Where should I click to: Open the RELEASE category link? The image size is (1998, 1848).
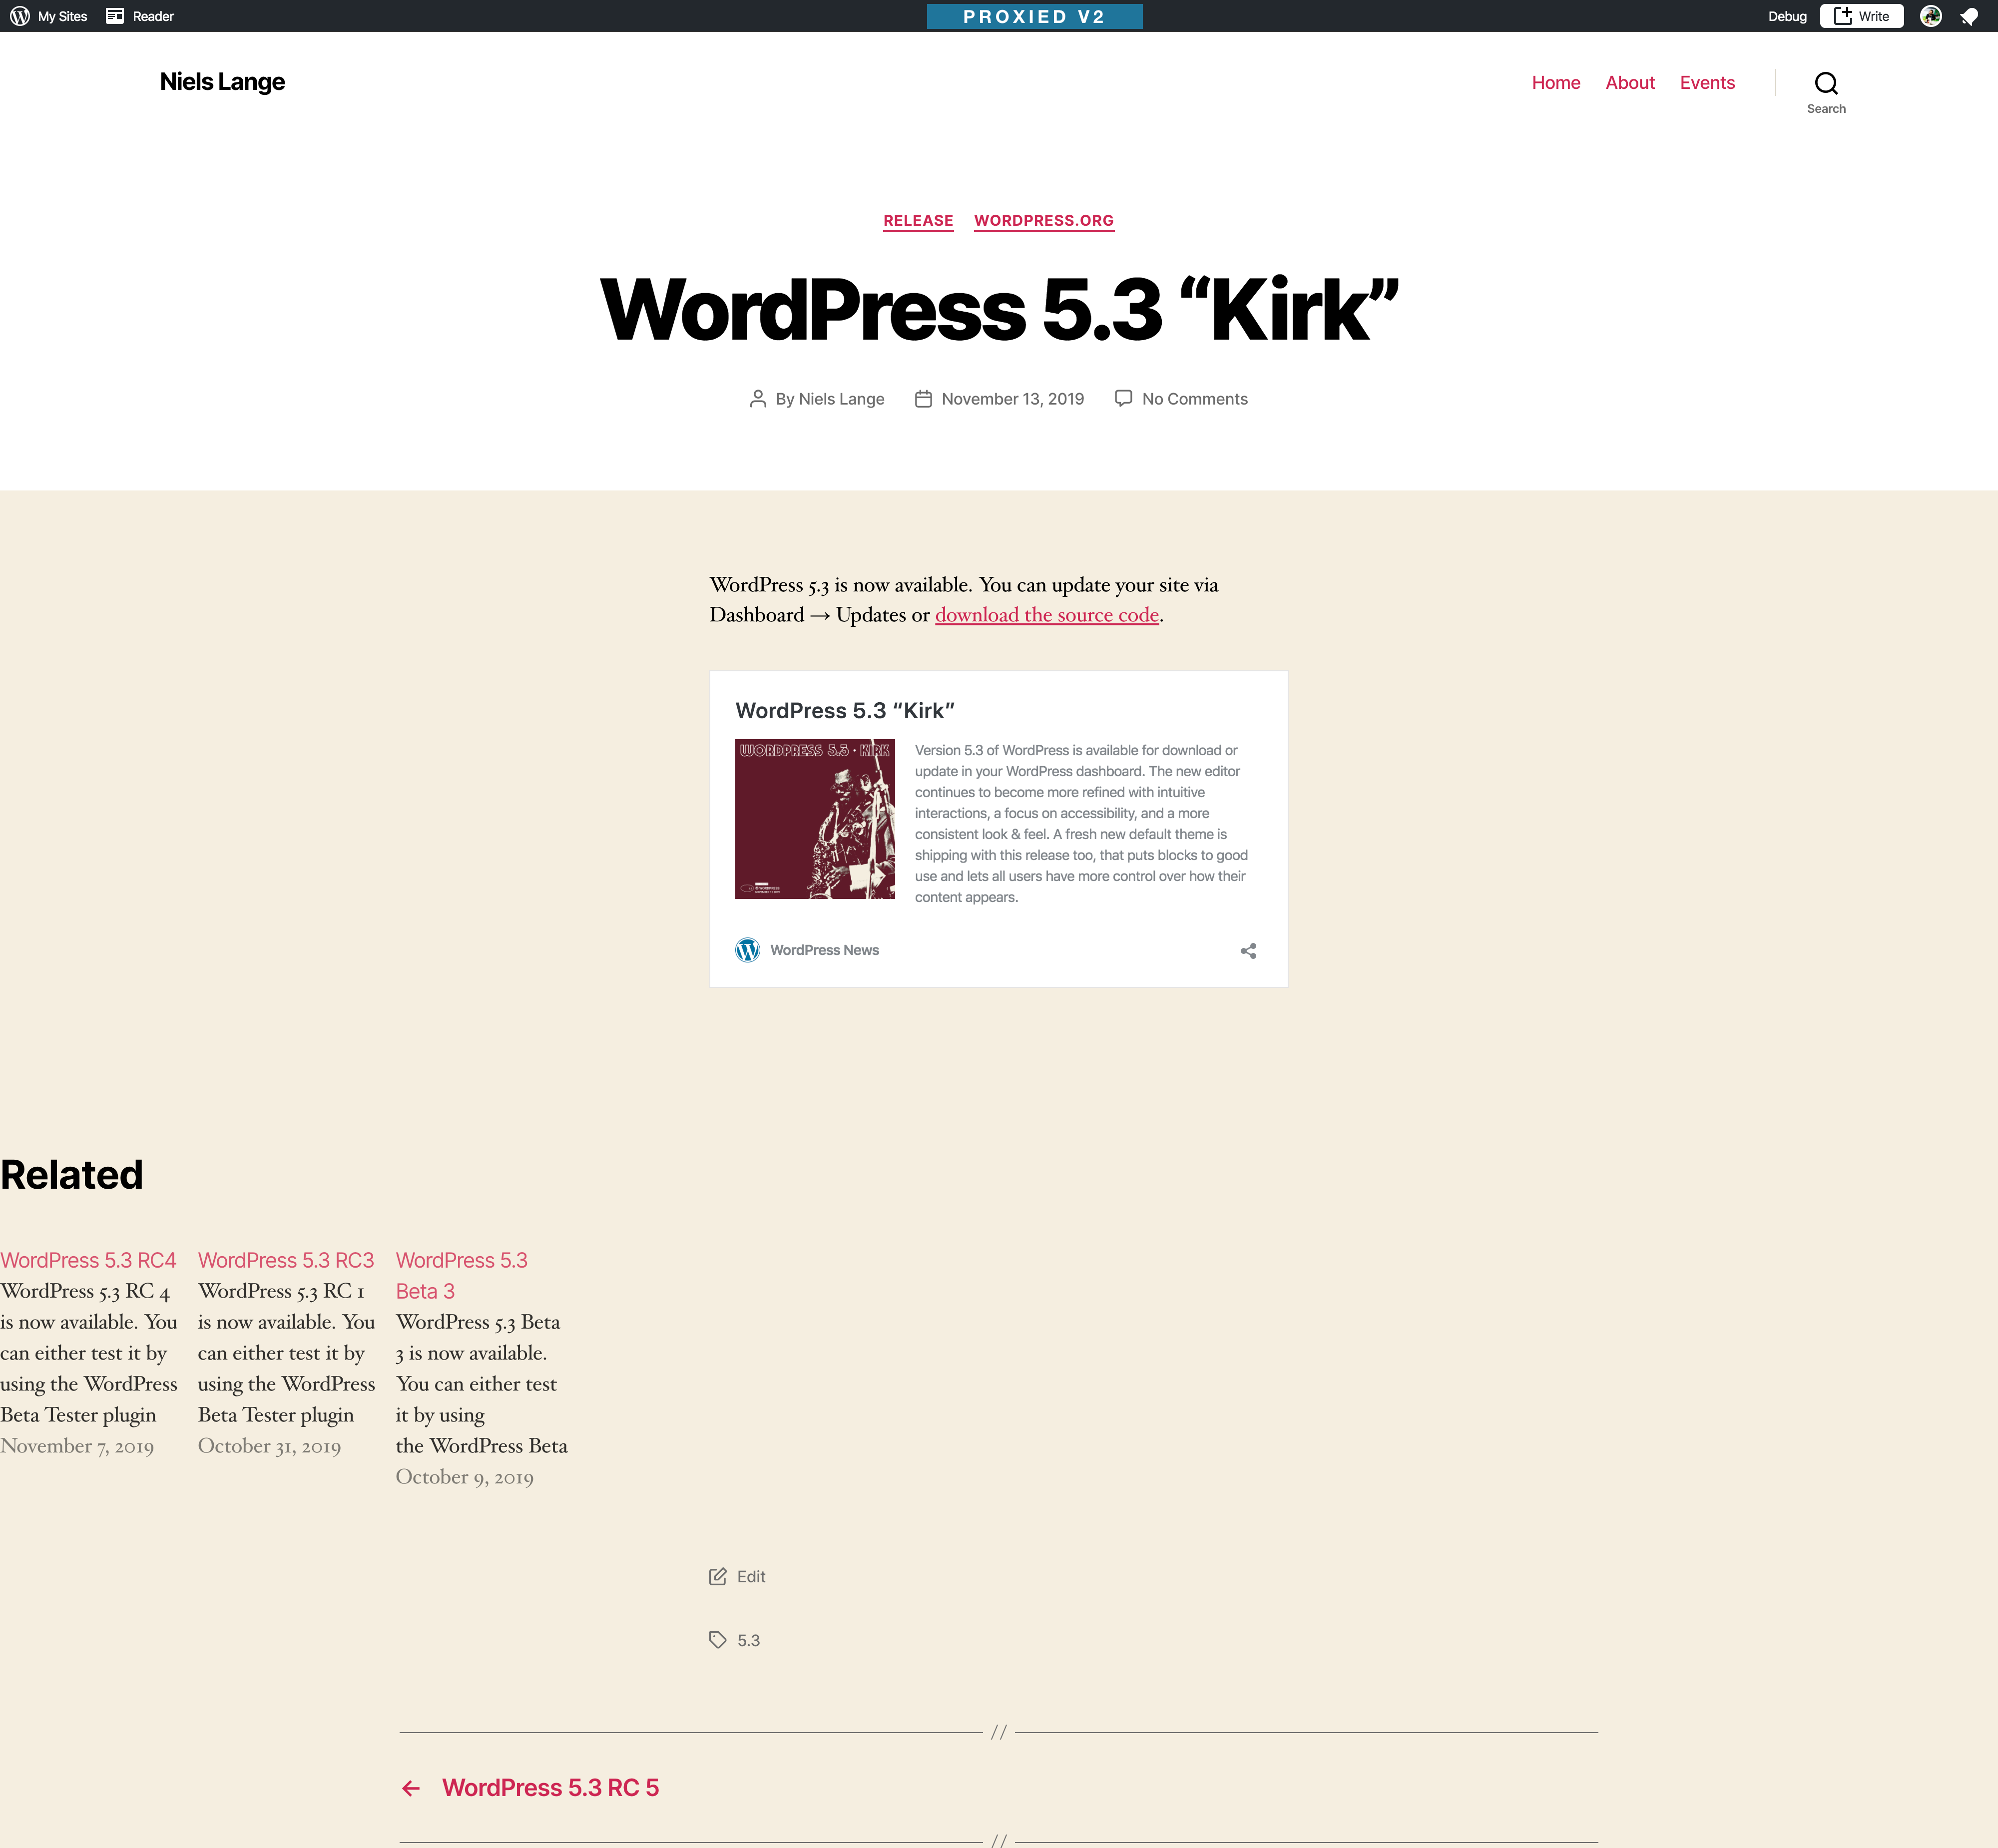click(x=918, y=221)
